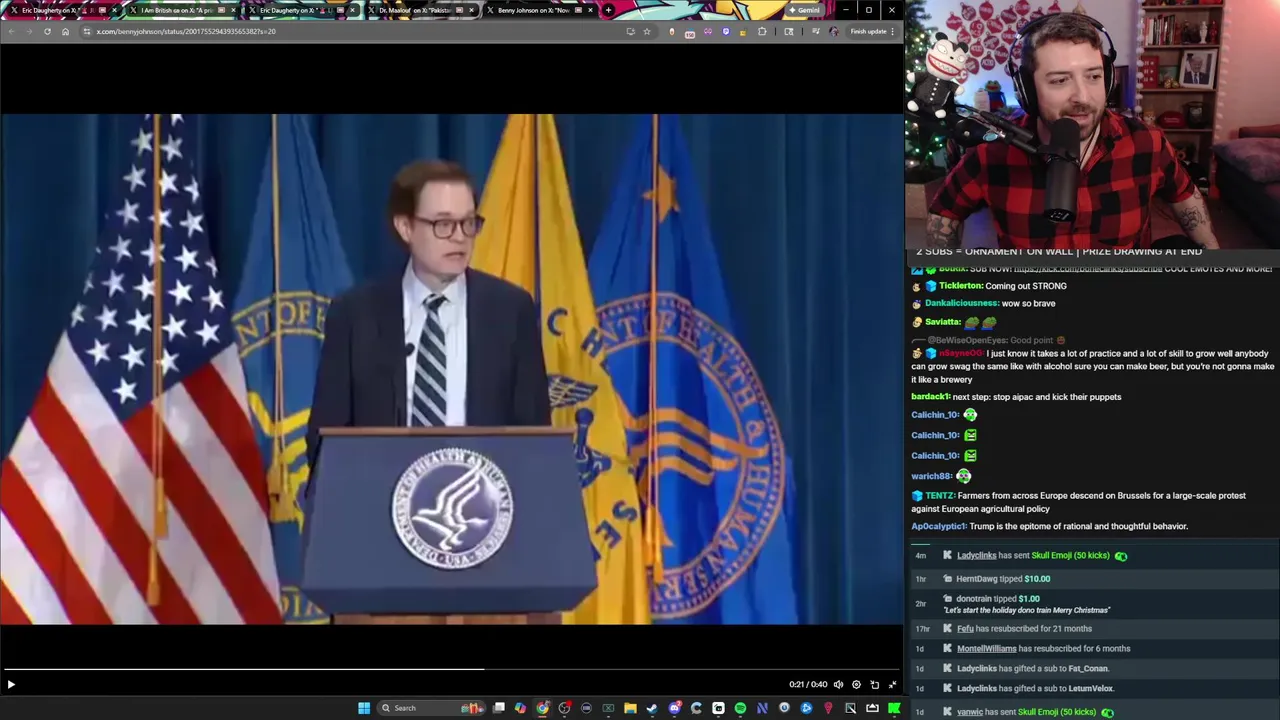Exit fullscreen video with collapse arrows icon
The height and width of the screenshot is (720, 1280).
coord(892,685)
